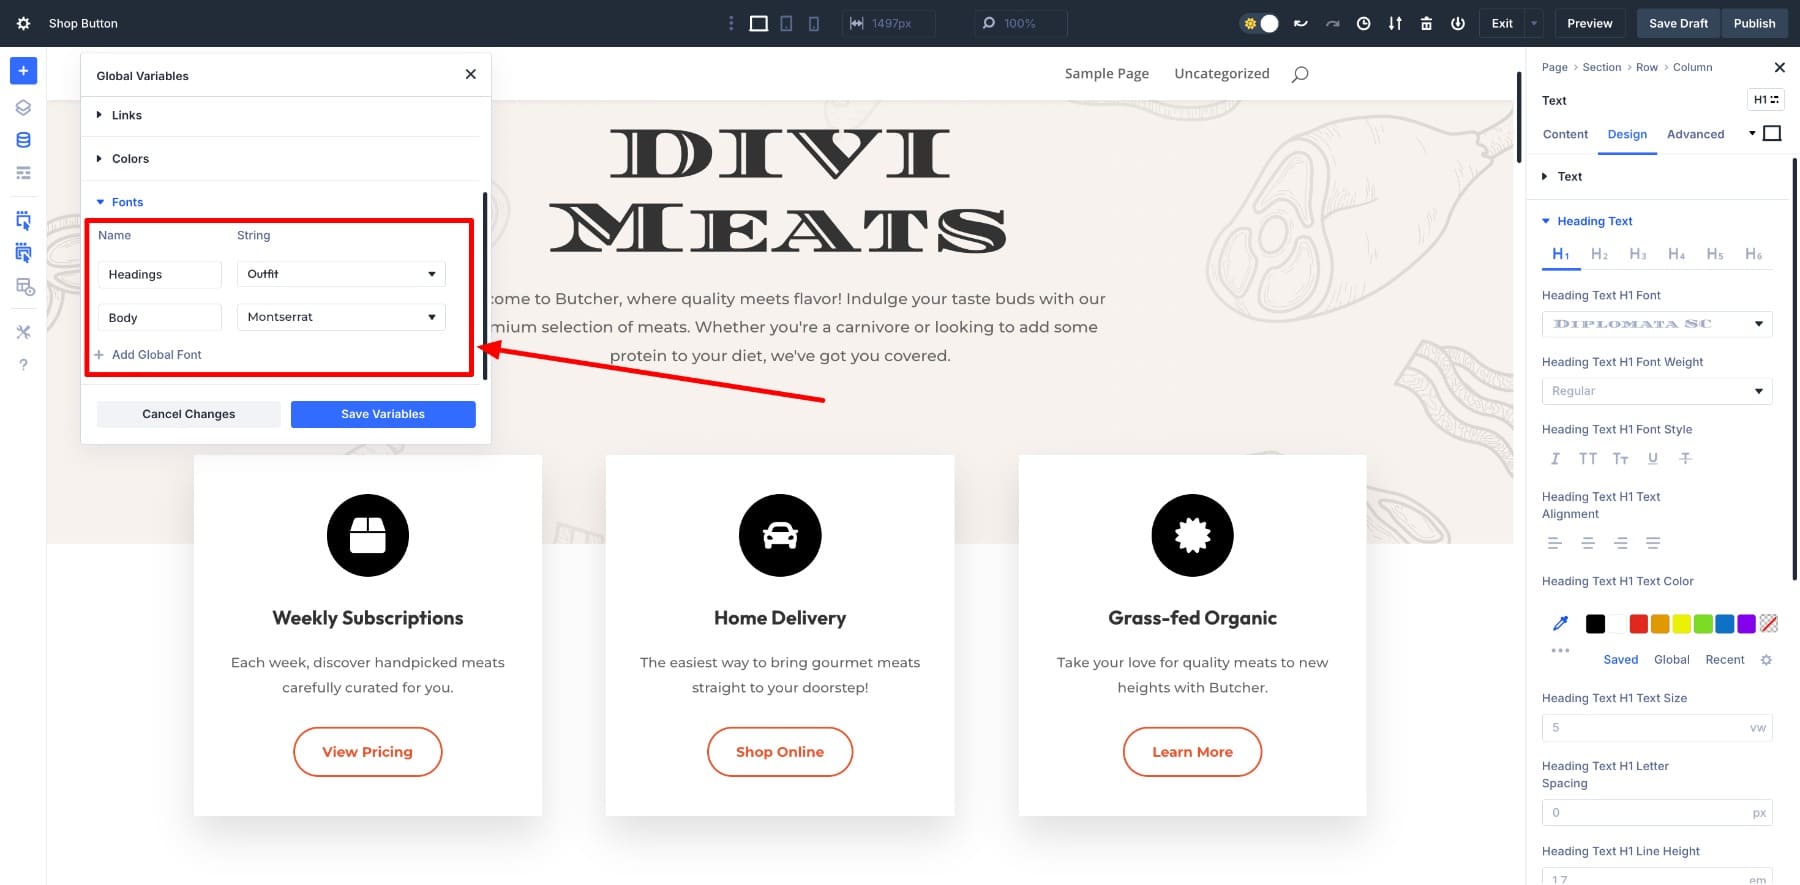
Task: Click the Save Variables button
Action: point(383,414)
